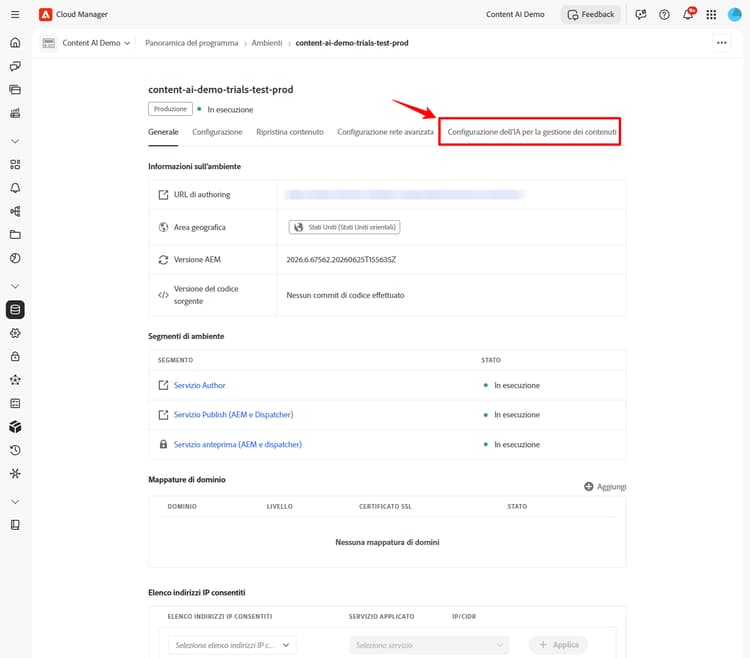The width and height of the screenshot is (750, 658).
Task: Click the Stati Uniti region badge
Action: (344, 227)
